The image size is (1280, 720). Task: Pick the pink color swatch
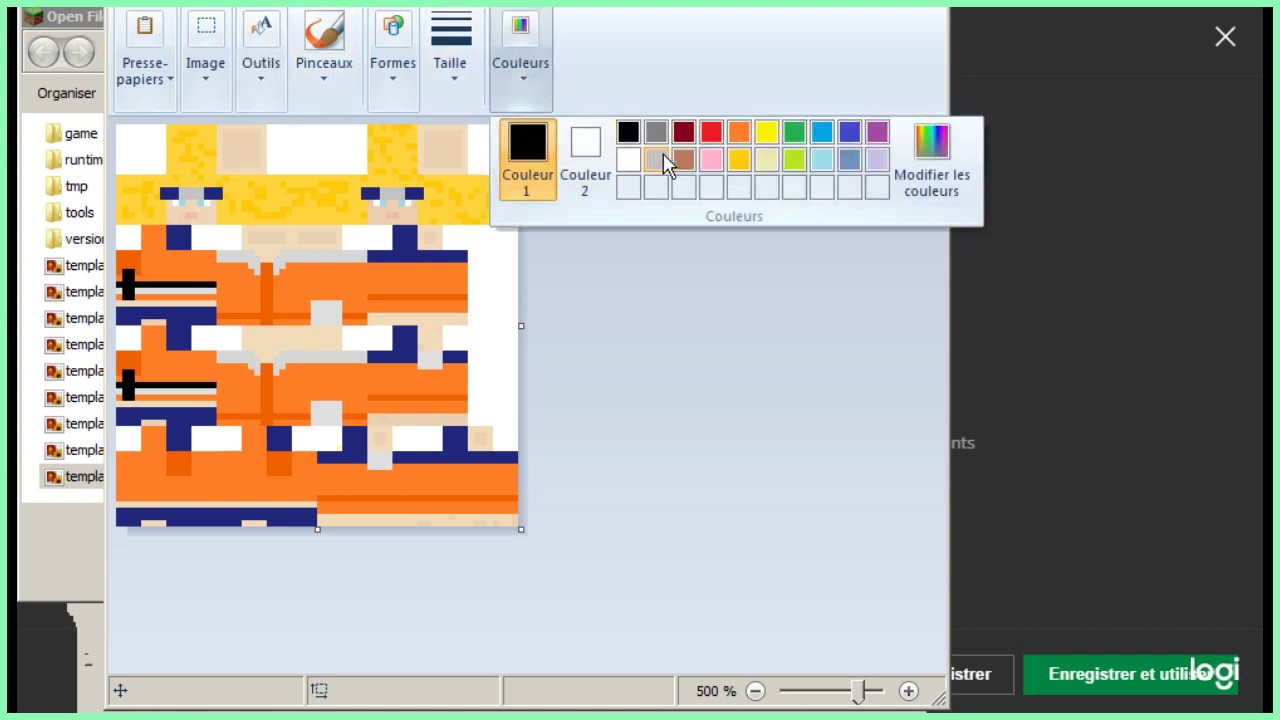711,159
